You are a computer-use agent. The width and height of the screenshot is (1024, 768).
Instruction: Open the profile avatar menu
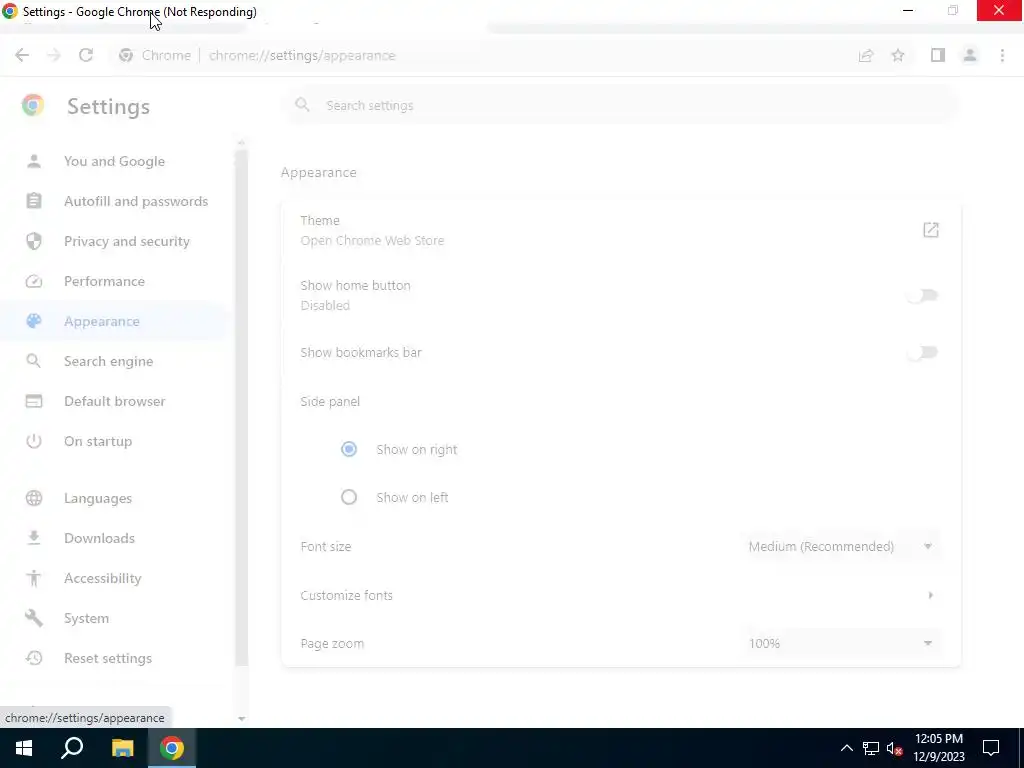(x=970, y=56)
